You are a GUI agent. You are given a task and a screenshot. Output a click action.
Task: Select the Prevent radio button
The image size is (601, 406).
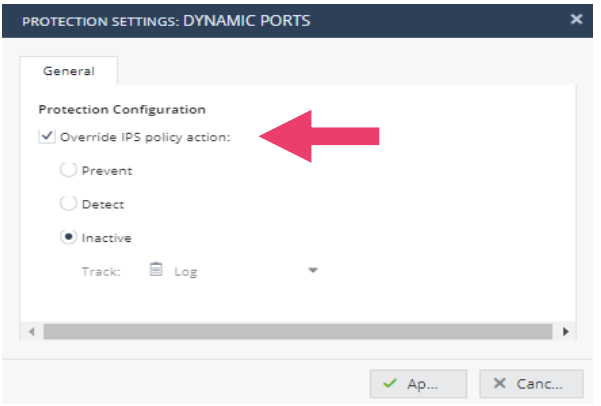[x=69, y=170]
